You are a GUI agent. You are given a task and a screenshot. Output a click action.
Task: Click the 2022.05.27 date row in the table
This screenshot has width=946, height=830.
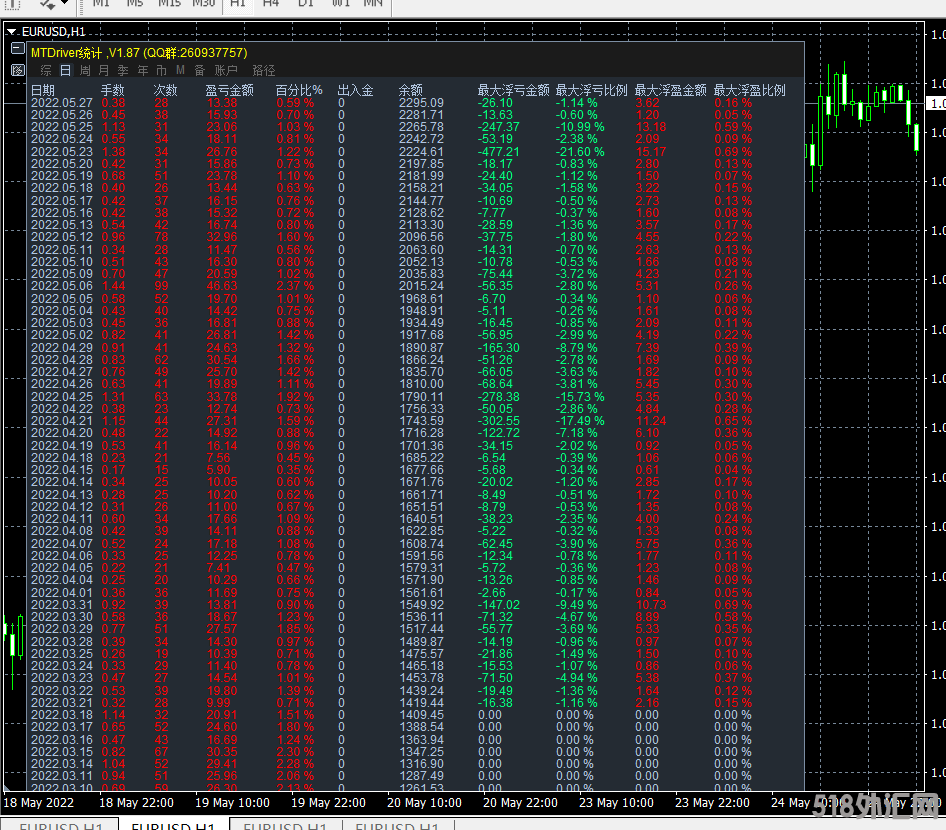(61, 103)
